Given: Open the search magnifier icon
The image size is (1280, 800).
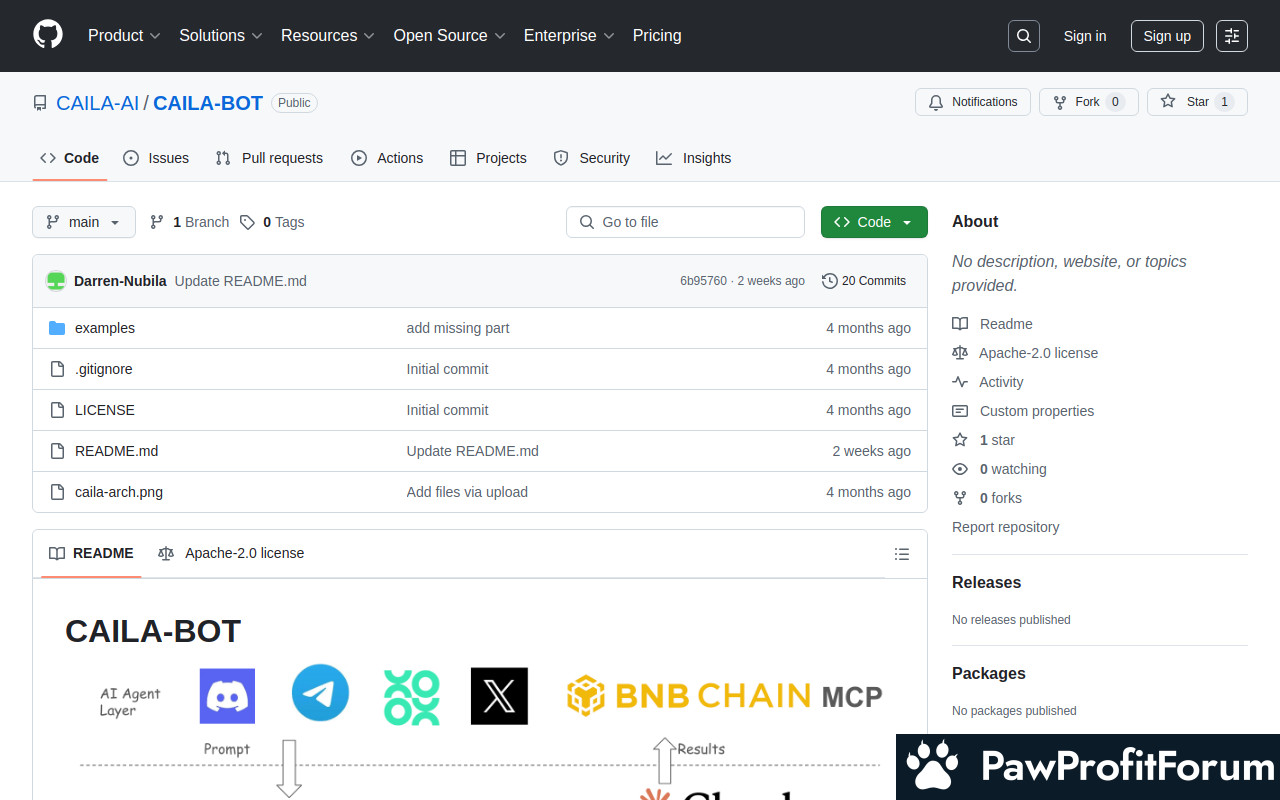Looking at the screenshot, I should [x=1024, y=36].
